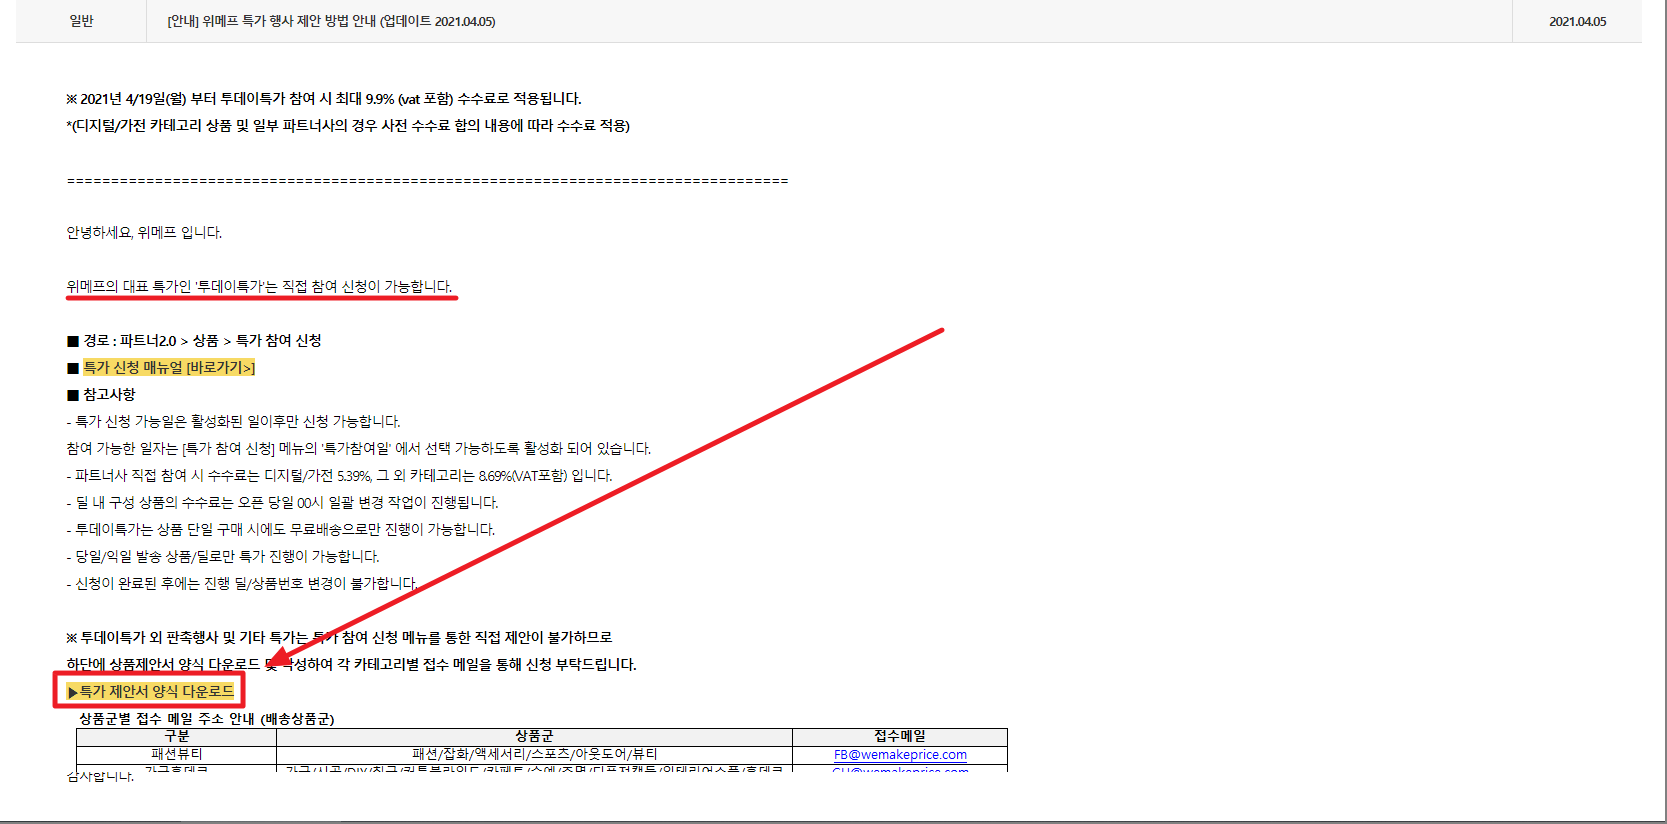Click the '상품군' table column header
This screenshot has height=824, width=1667.
coord(534,737)
